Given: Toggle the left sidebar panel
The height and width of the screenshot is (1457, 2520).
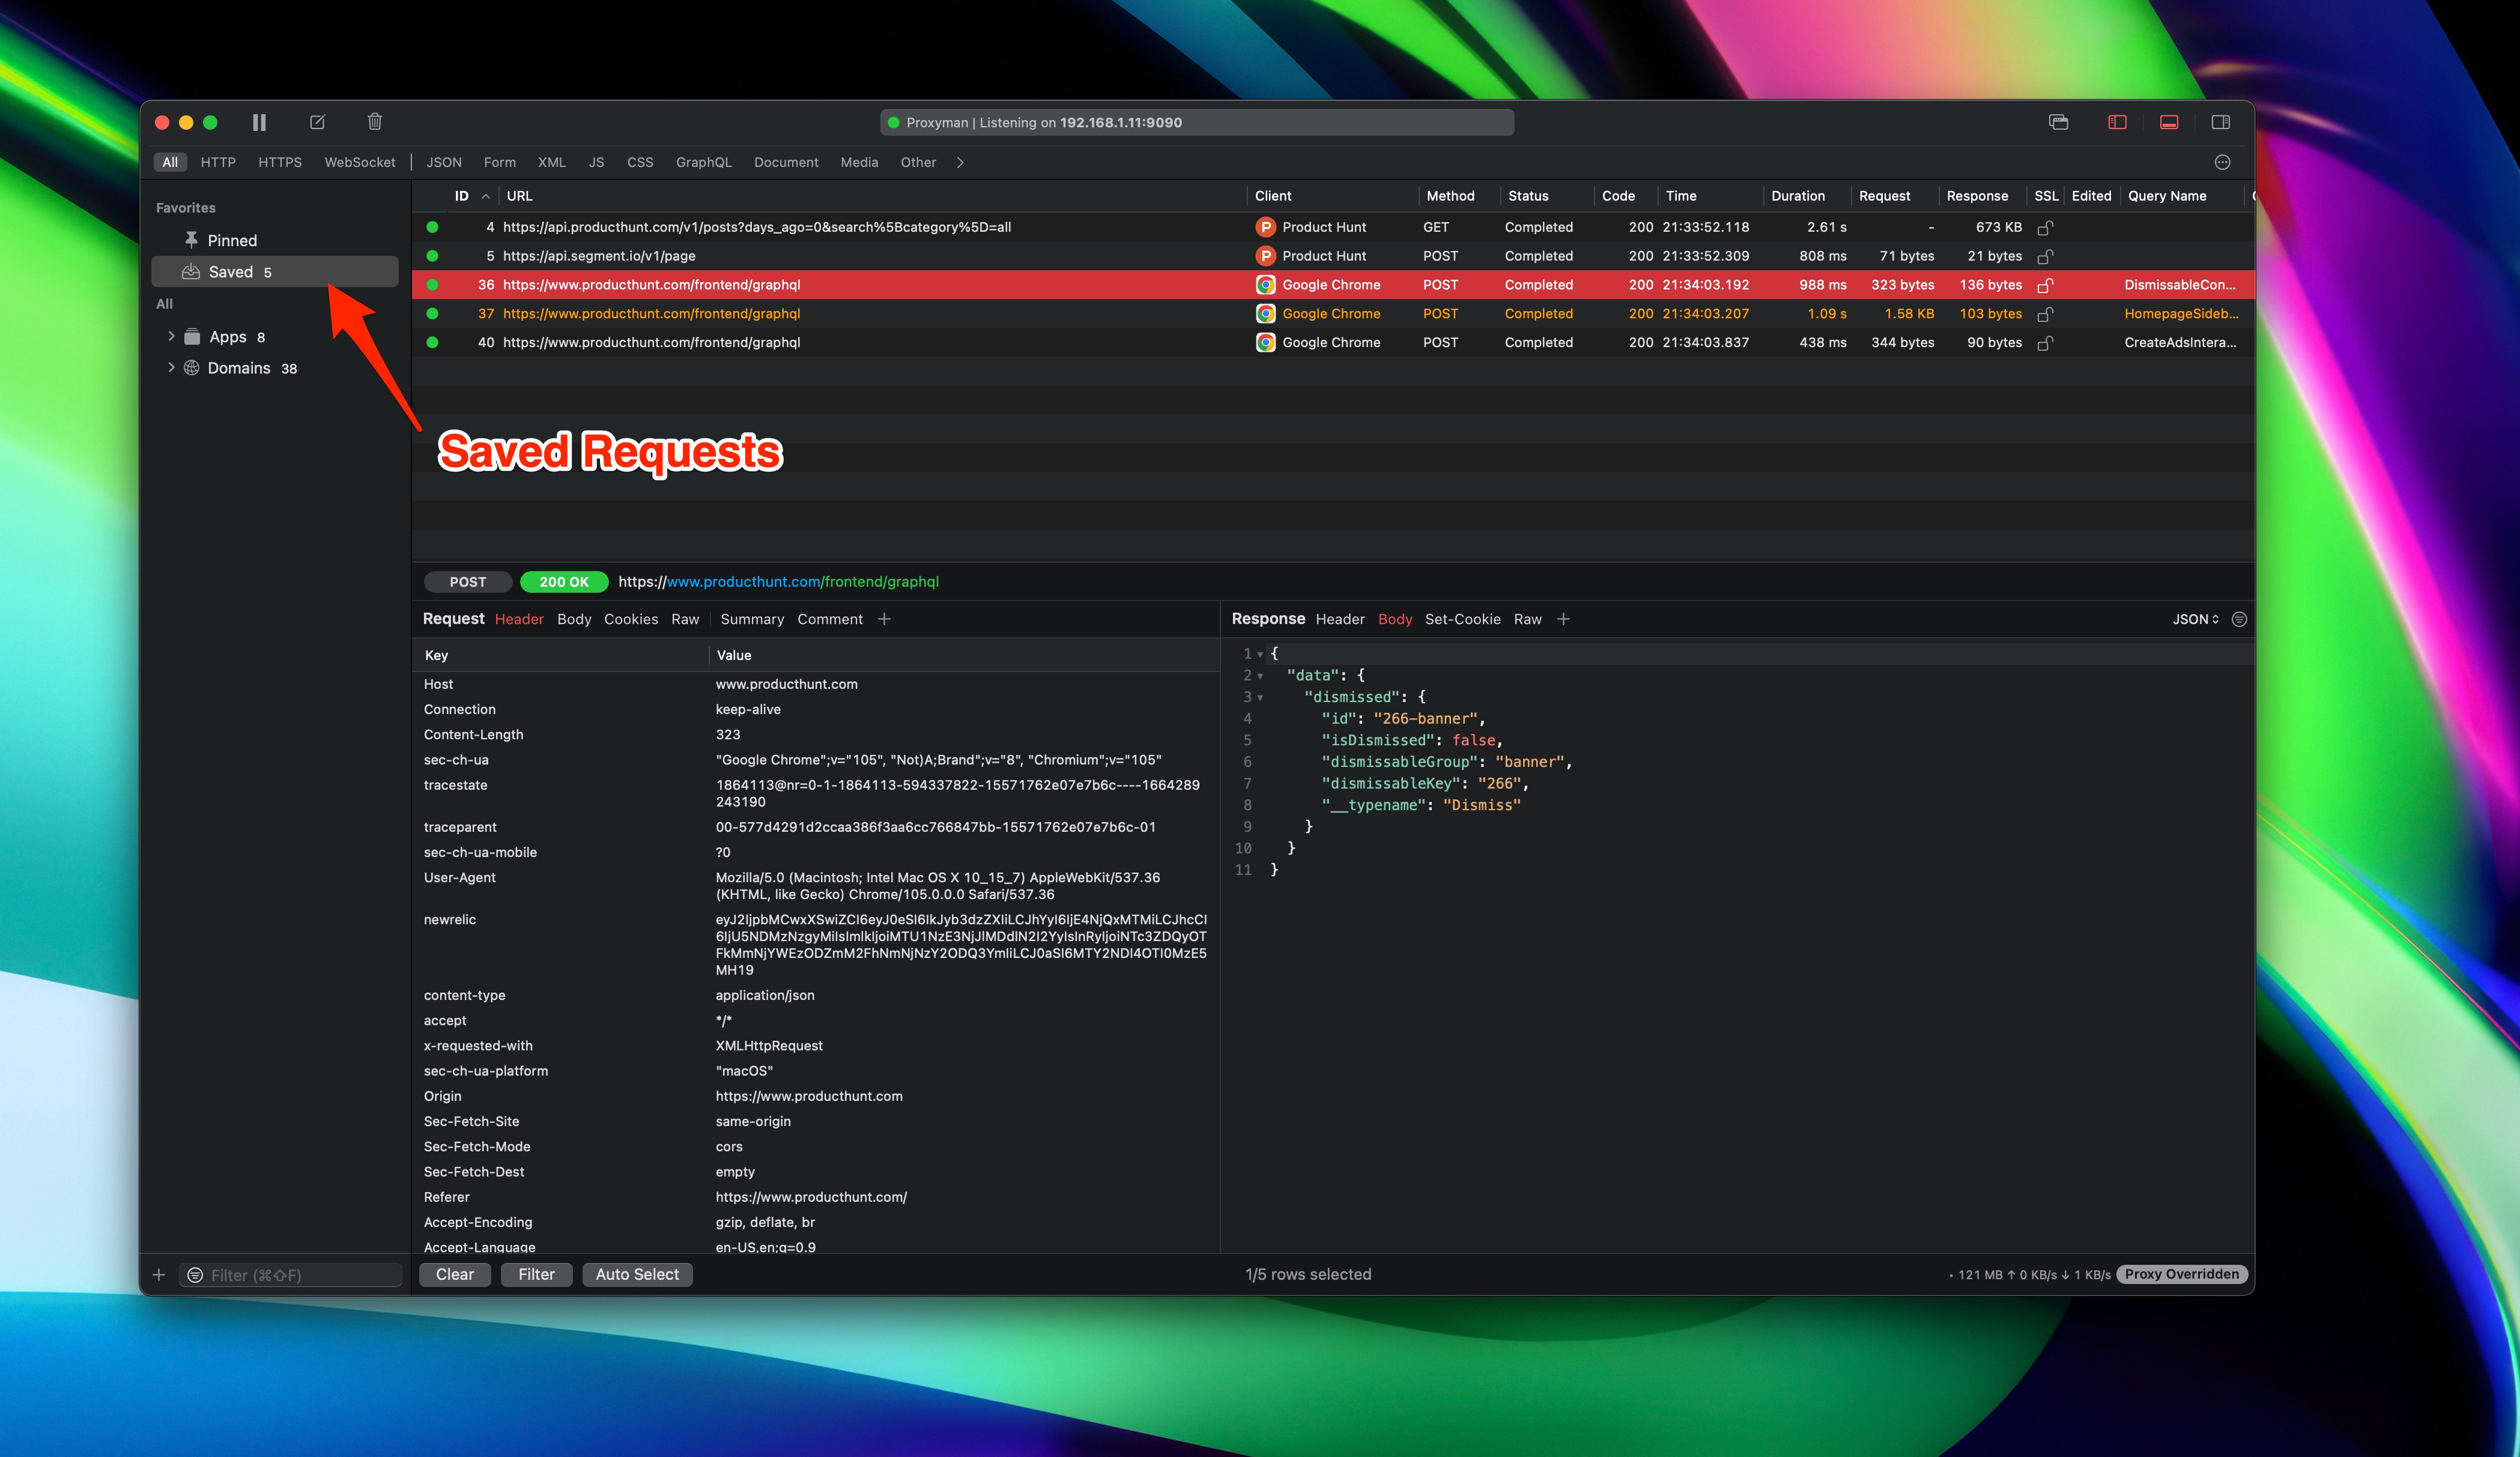Looking at the screenshot, I should [x=2116, y=121].
